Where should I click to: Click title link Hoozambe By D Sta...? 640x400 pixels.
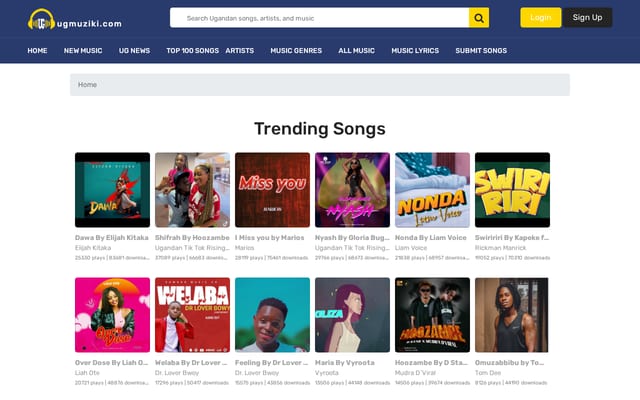coord(431,362)
